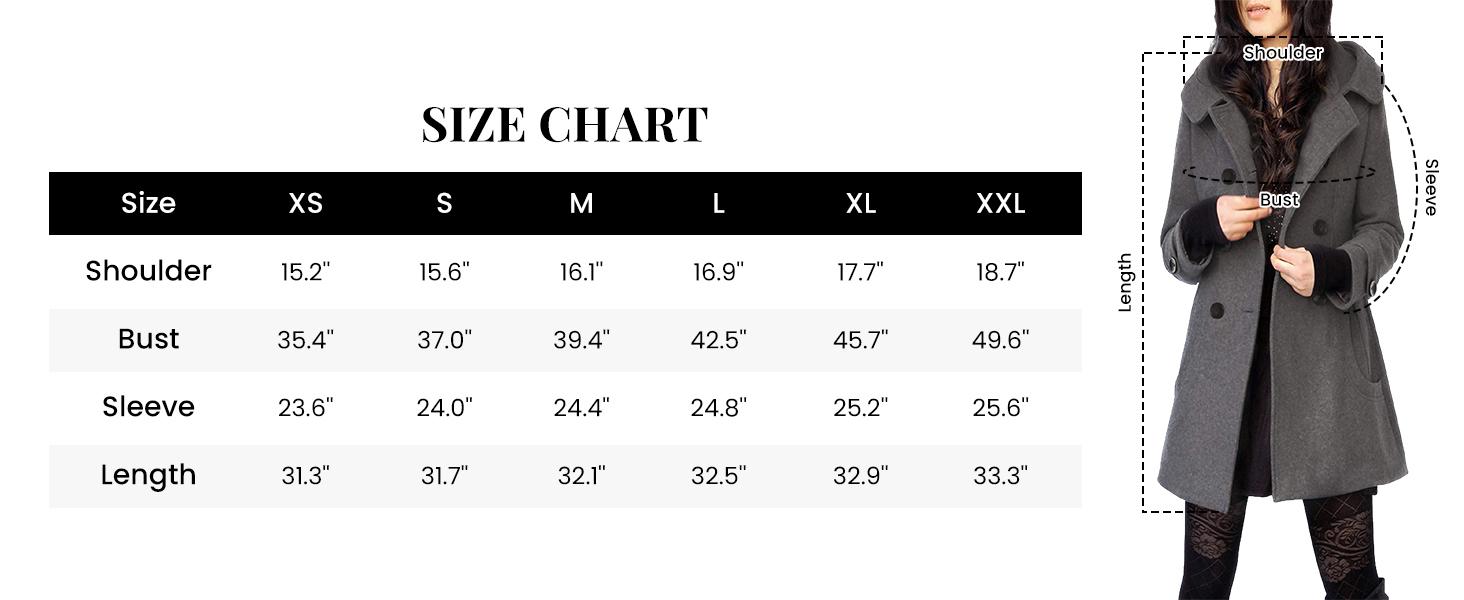Image resolution: width=1464 pixels, height=600 pixels.
Task: Select the Bust row label in table
Action: click(148, 339)
